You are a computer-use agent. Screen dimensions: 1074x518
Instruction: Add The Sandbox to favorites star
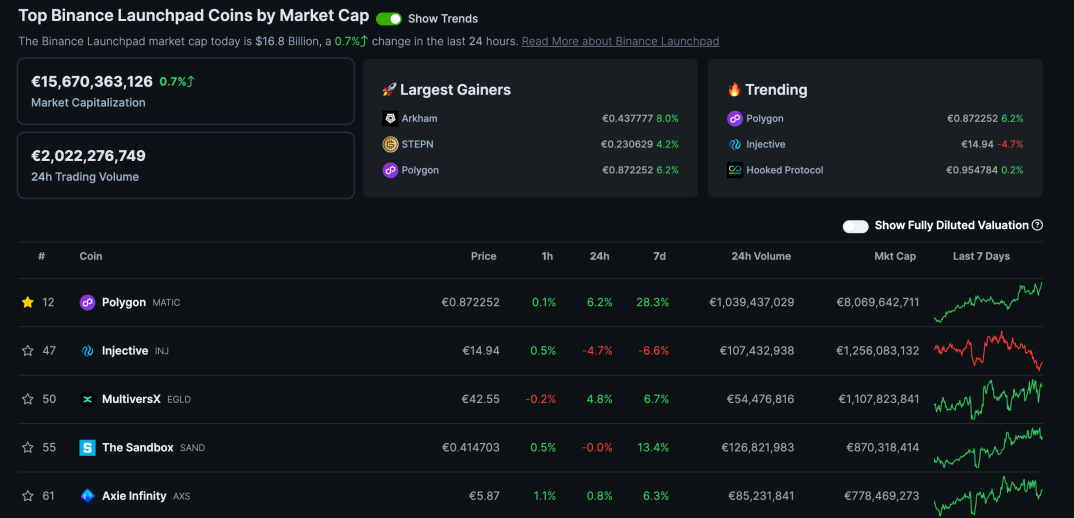[27, 447]
